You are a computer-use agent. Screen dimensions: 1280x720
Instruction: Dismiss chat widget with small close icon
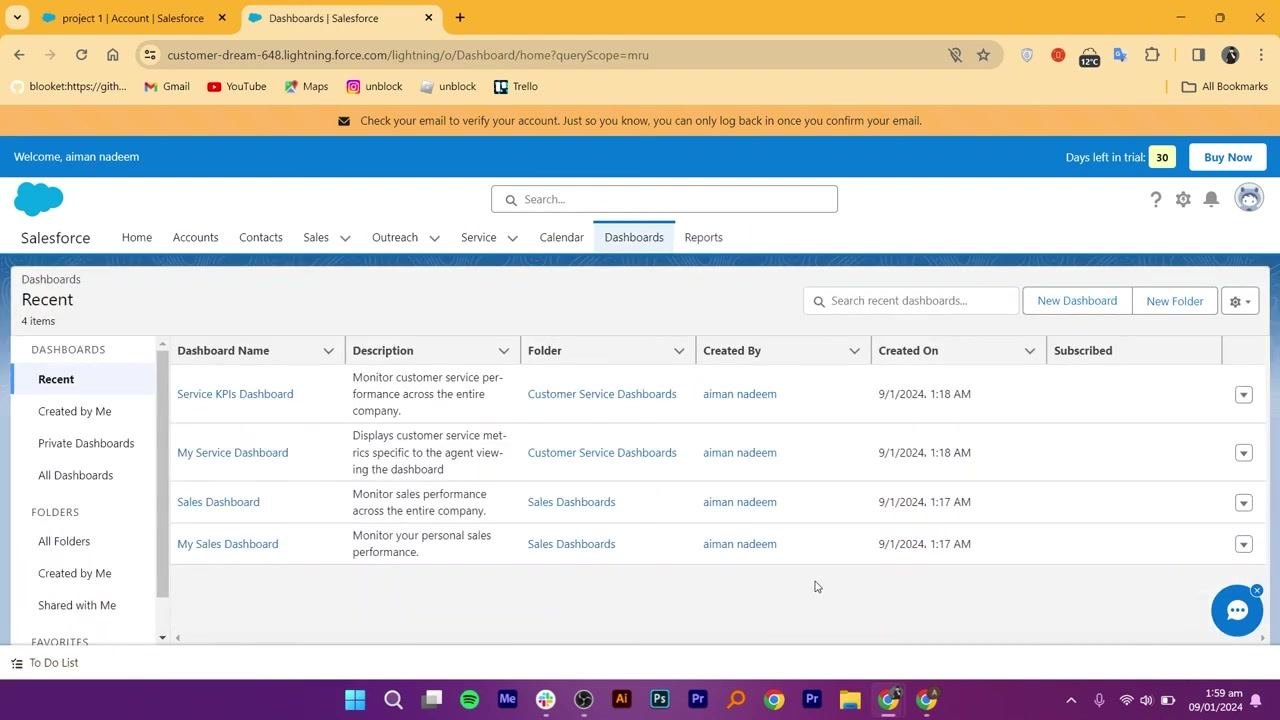(1257, 590)
